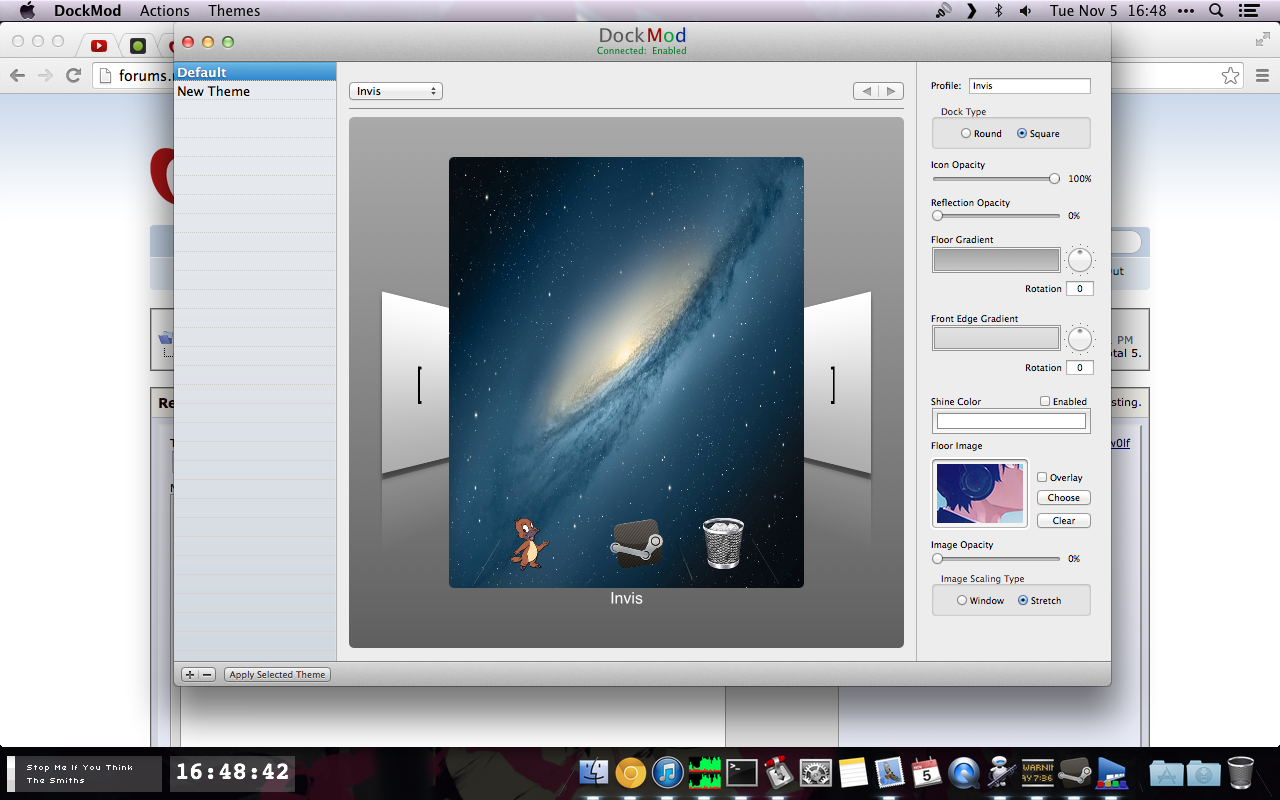Open Automator robot icon in Dock
Viewport: 1280px width, 800px height.
pos(1000,773)
